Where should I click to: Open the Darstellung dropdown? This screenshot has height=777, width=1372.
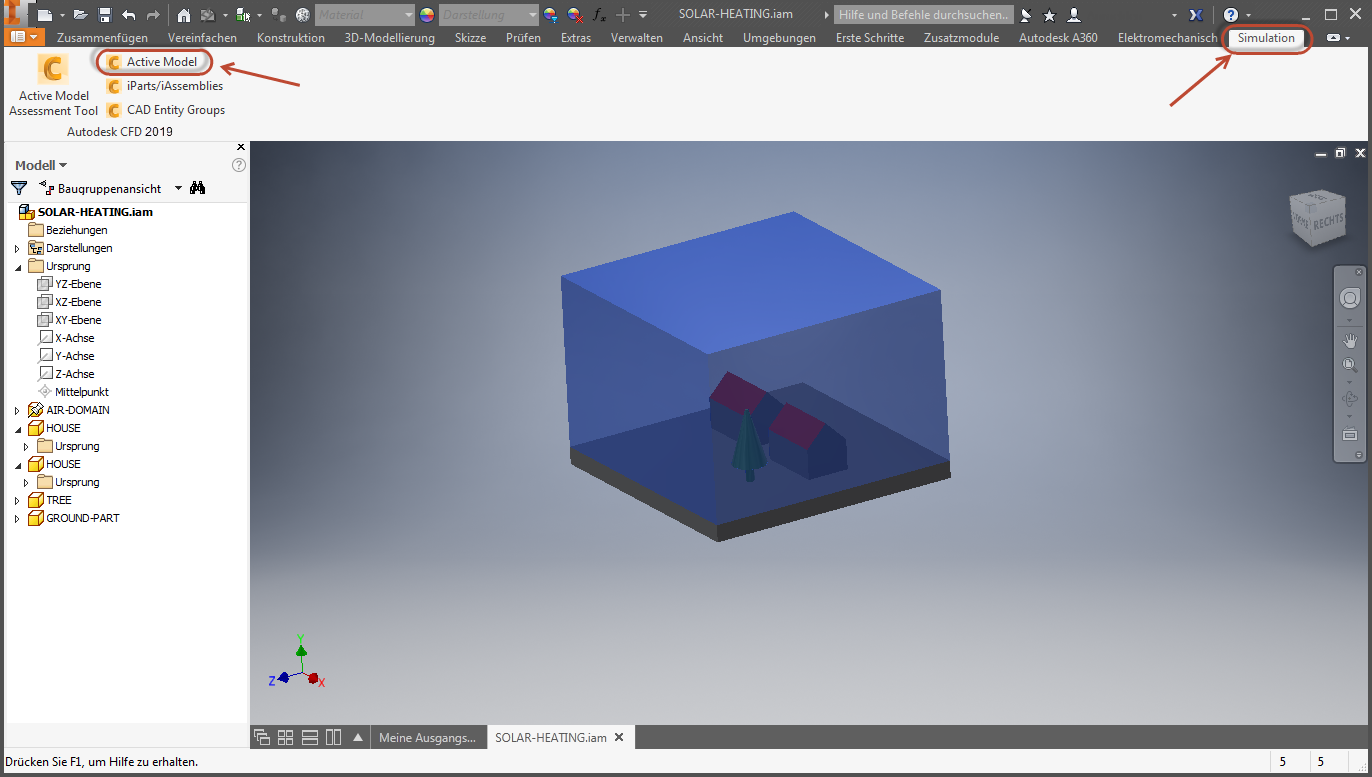[x=488, y=15]
